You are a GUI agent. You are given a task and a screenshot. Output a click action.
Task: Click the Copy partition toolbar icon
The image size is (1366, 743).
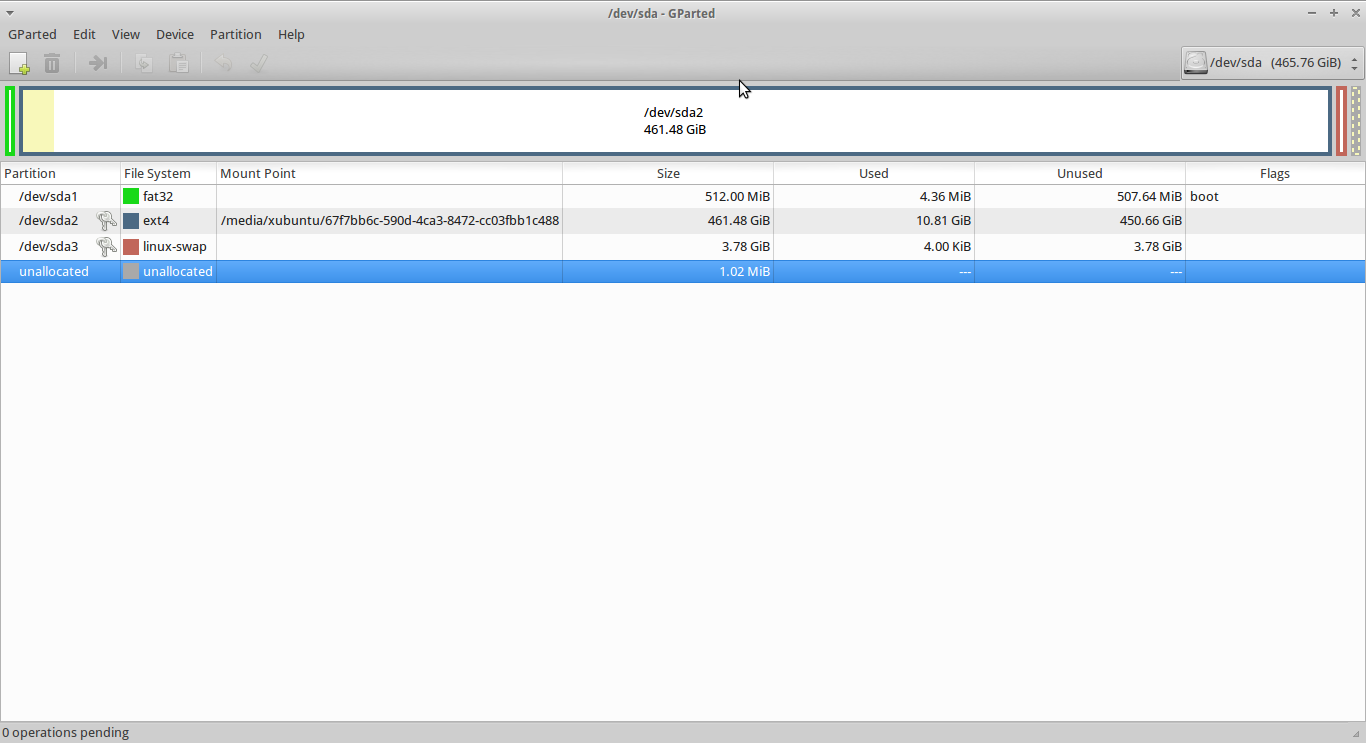tap(144, 63)
